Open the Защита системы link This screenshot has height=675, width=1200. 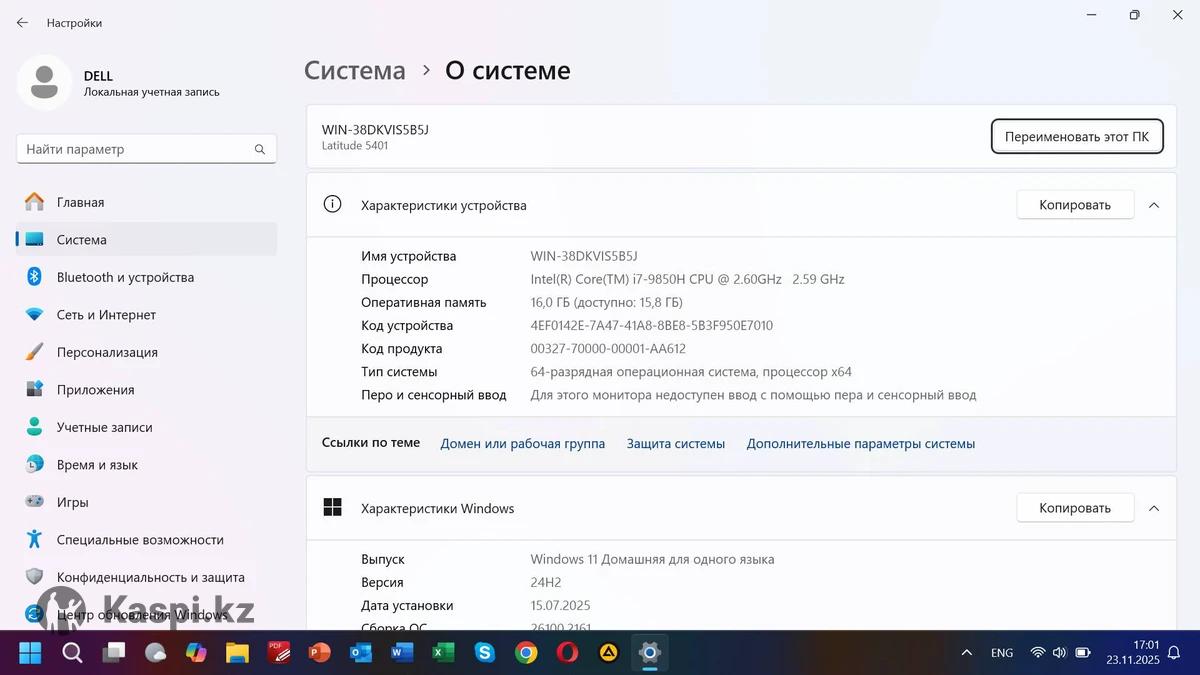pyautogui.click(x=675, y=444)
